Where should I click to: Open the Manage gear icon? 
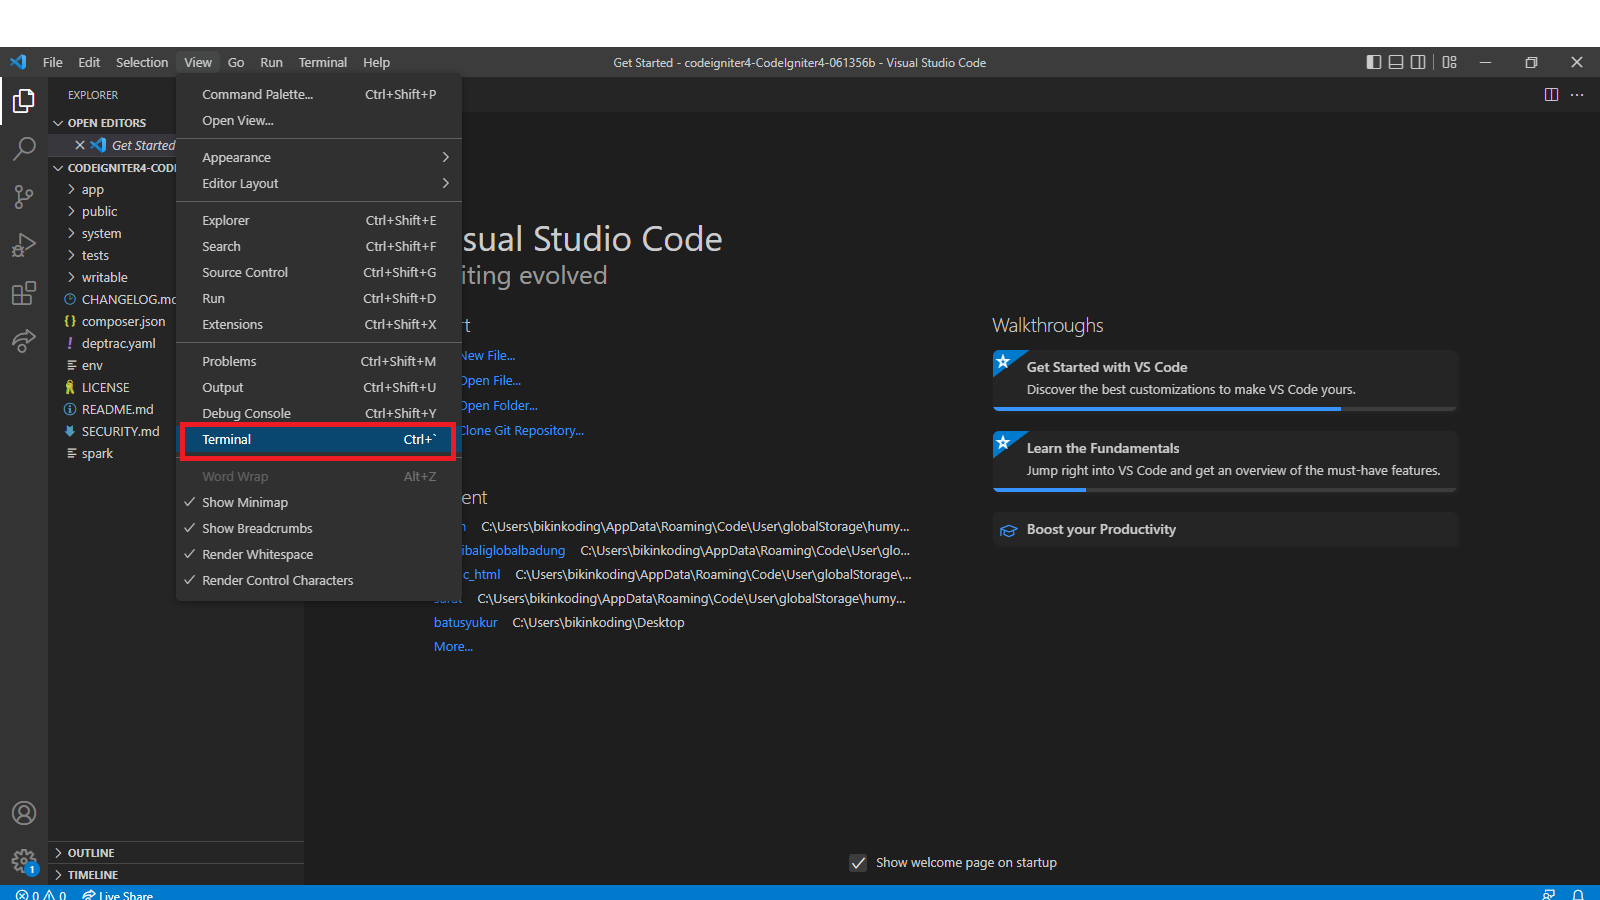point(24,861)
